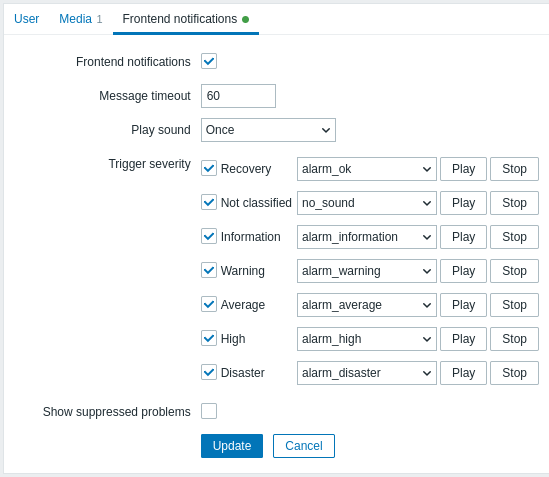Play the Not classified sound
This screenshot has height=477, width=549.
click(463, 203)
